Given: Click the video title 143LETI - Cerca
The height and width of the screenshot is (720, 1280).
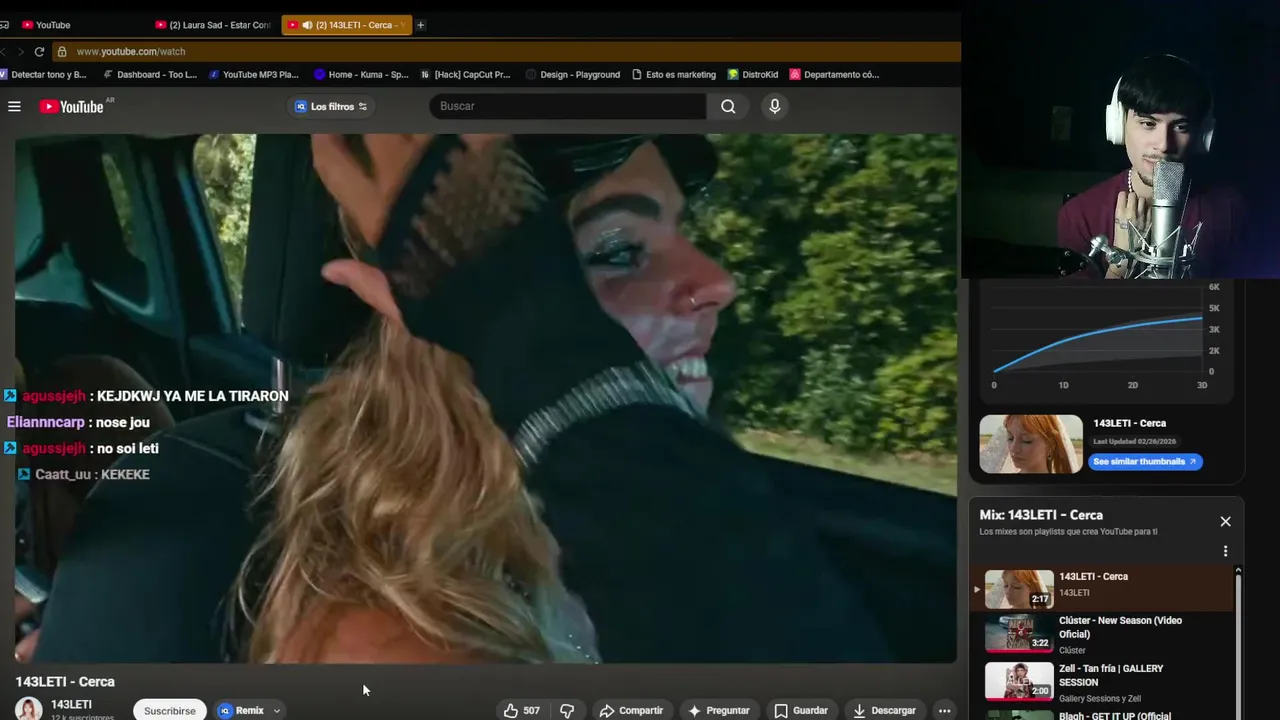Looking at the screenshot, I should (x=65, y=681).
